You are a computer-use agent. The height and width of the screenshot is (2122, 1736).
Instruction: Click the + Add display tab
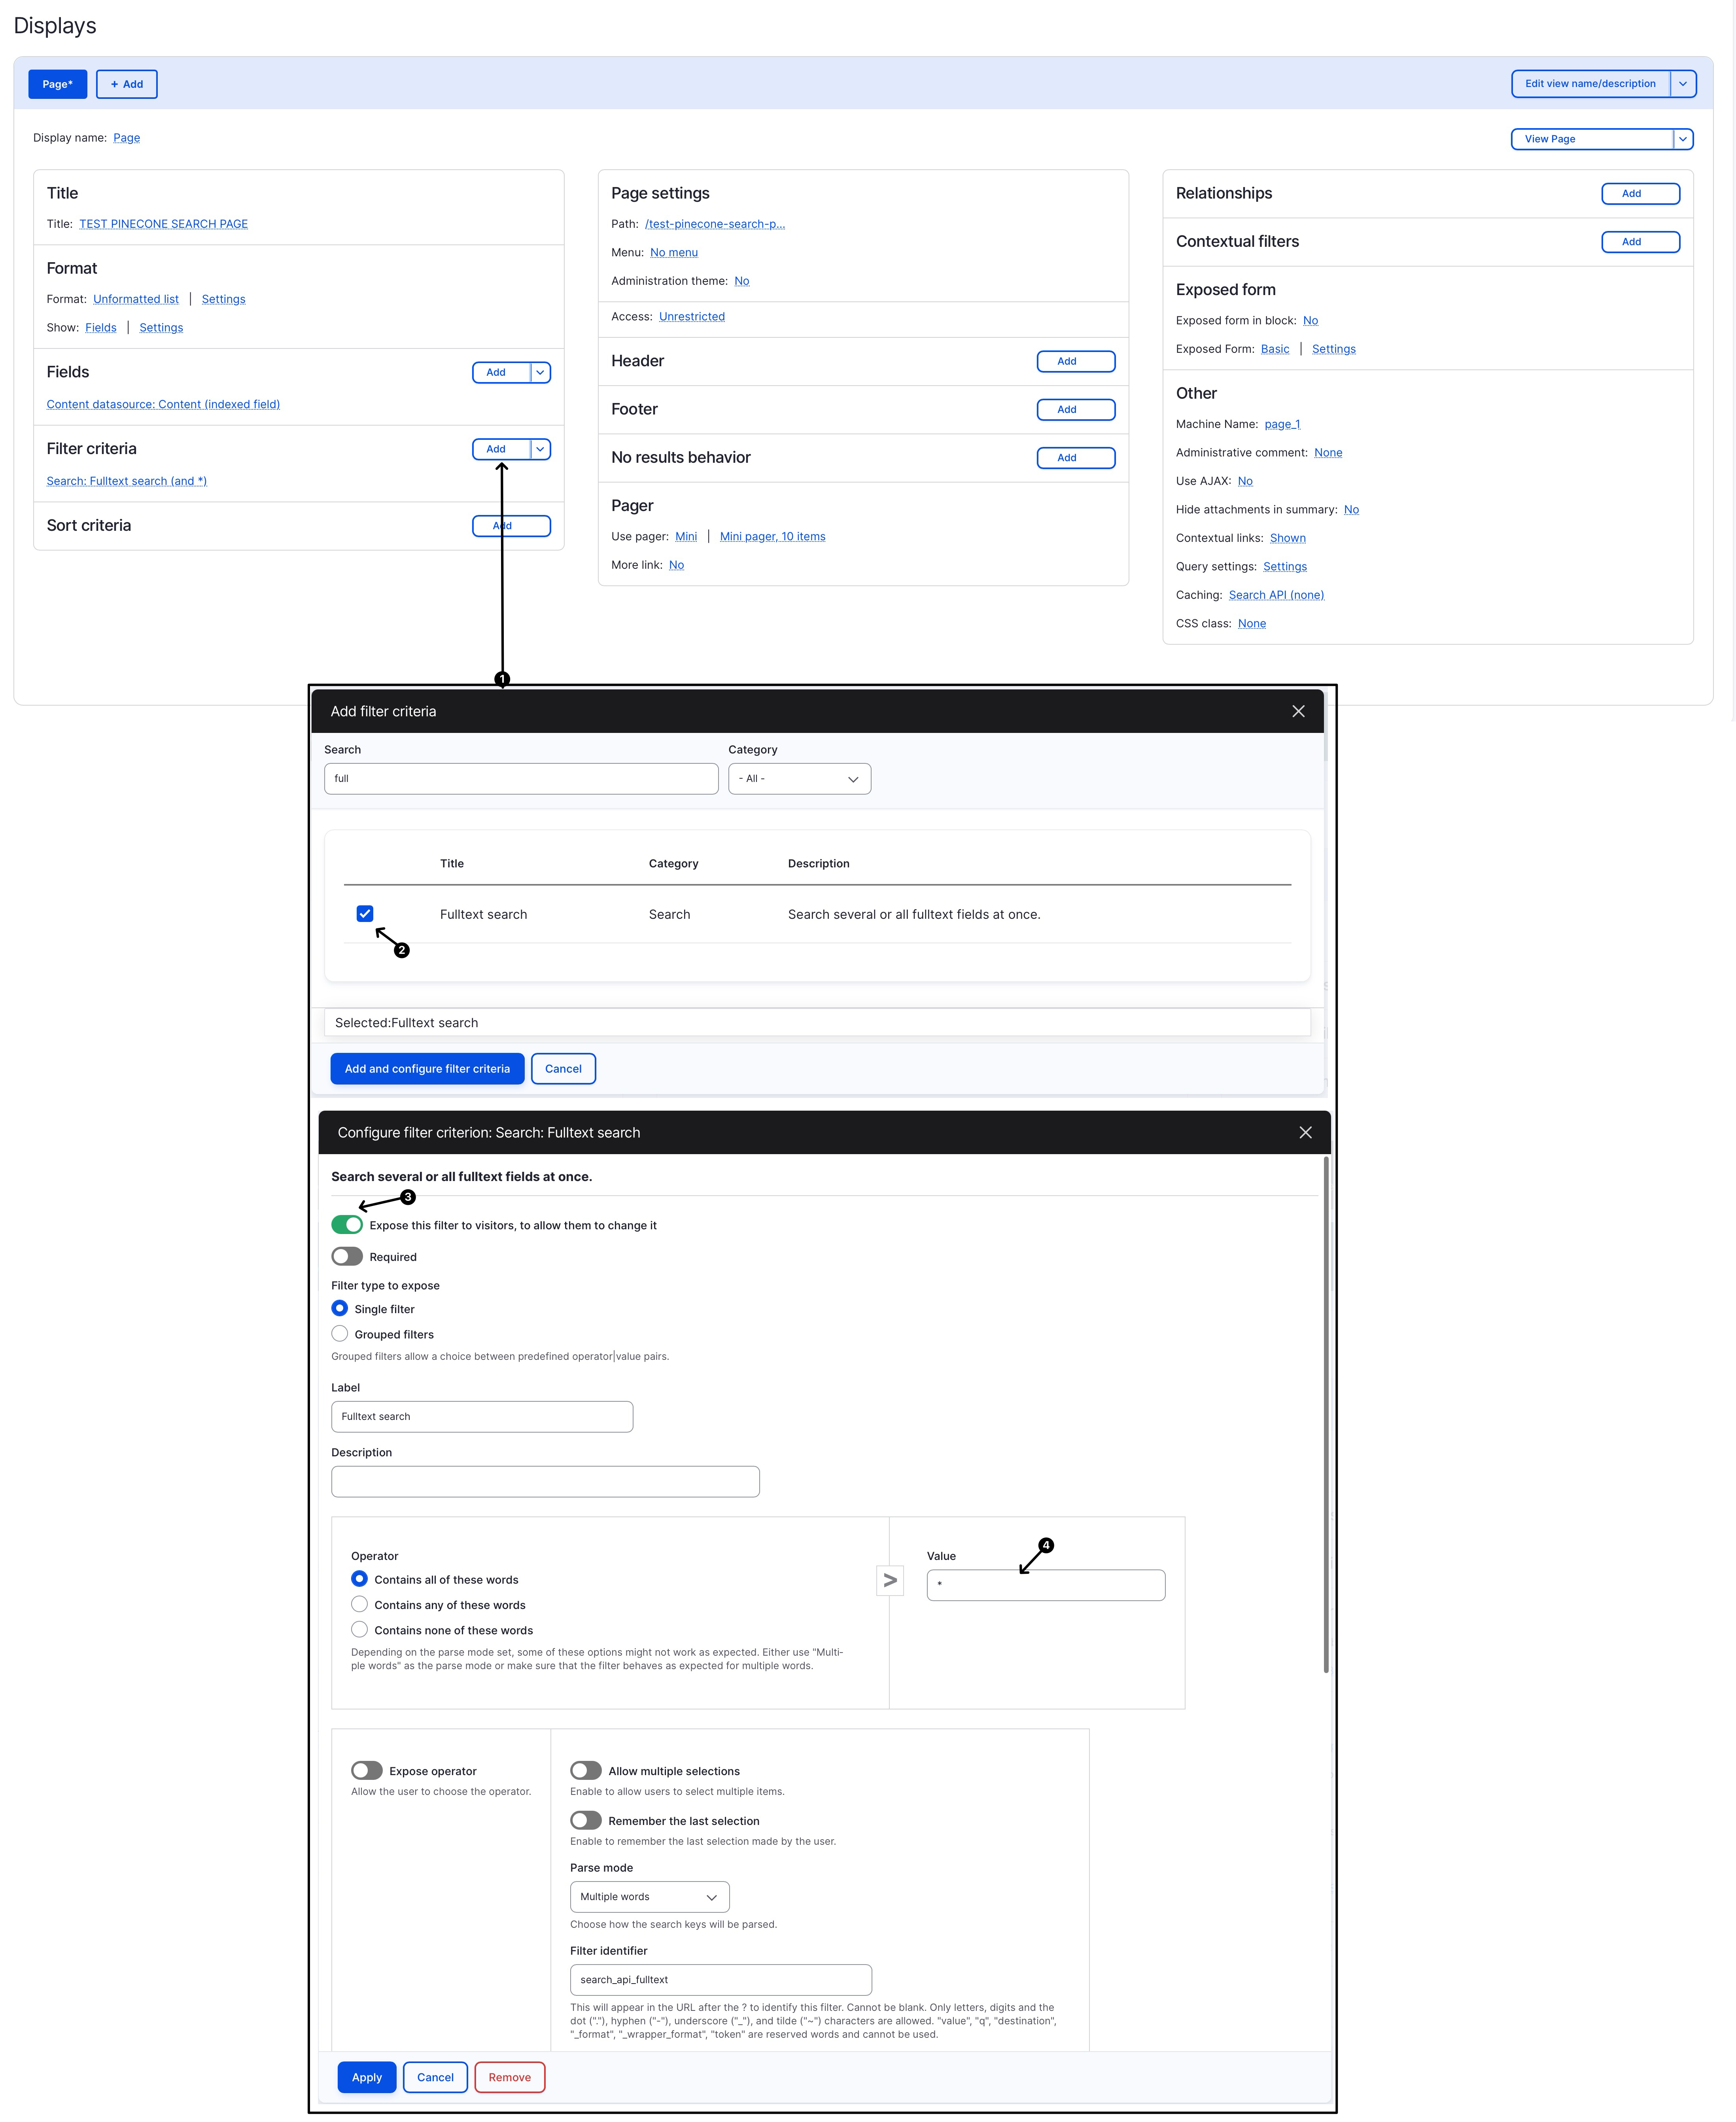click(127, 84)
